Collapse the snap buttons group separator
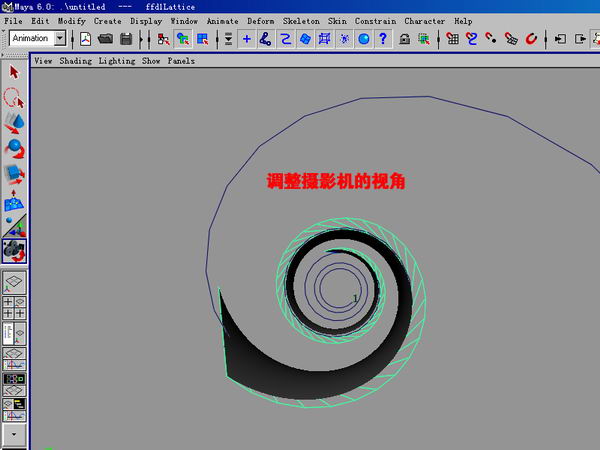 (x=439, y=39)
